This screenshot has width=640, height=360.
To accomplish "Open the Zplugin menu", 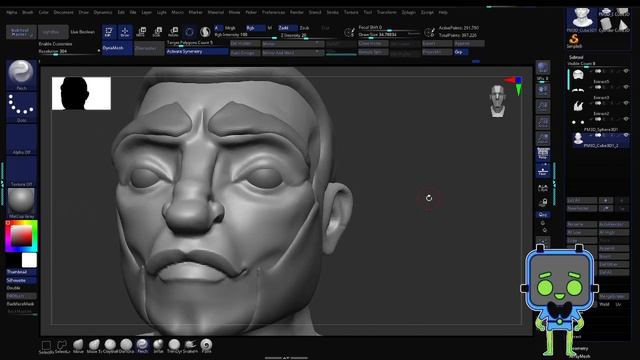I will 408,12.
